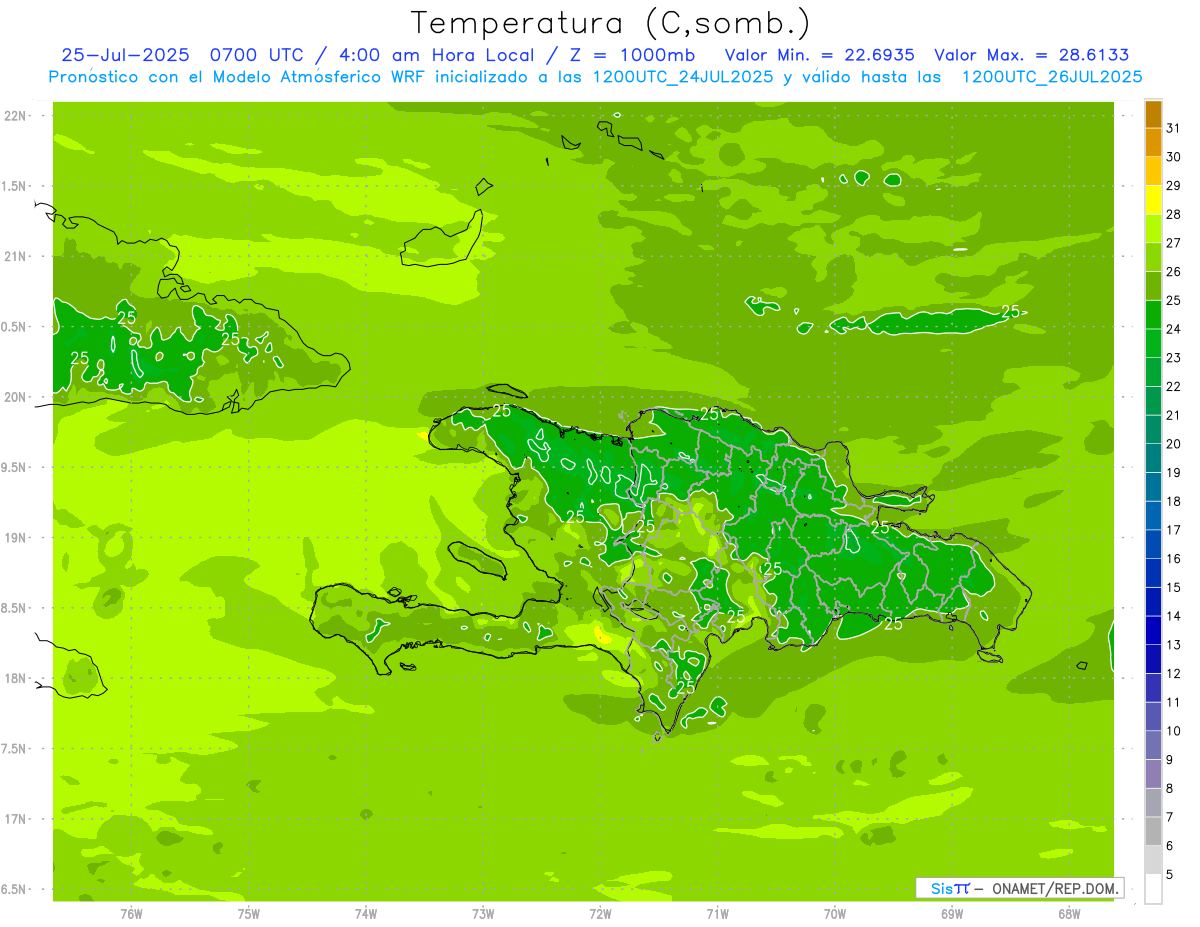Select the "Z = 1000mb" level label

tap(632, 55)
